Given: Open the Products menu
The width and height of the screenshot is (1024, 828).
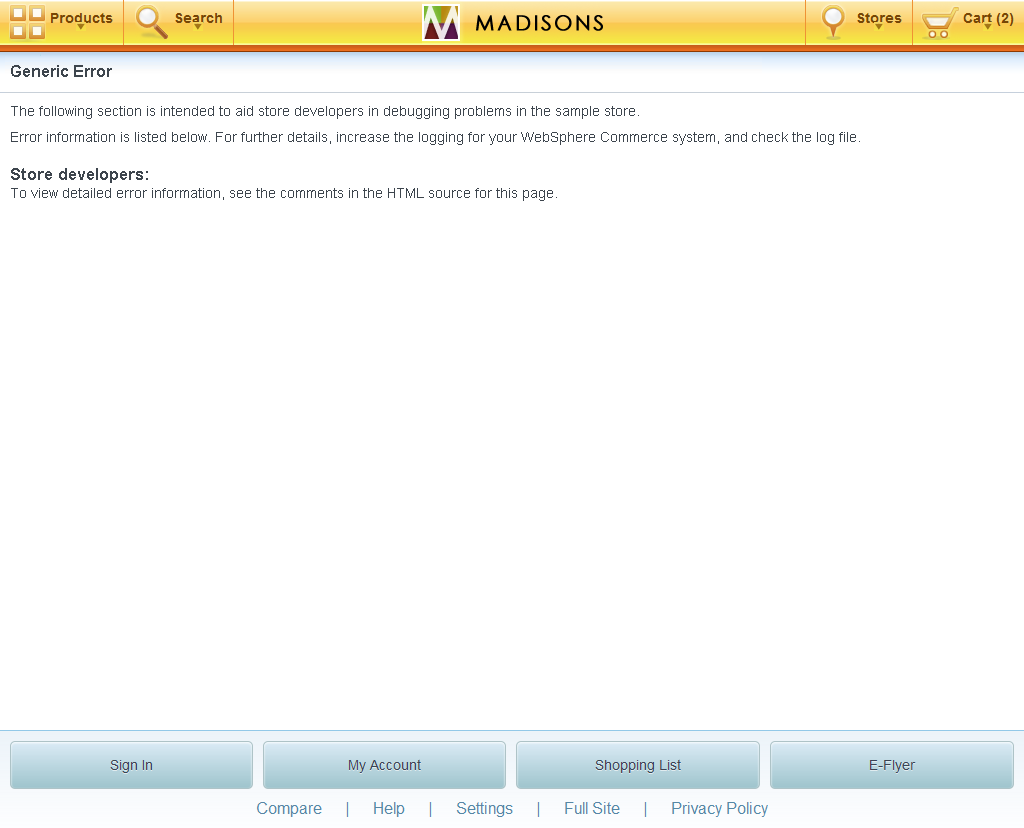Looking at the screenshot, I should tap(81, 18).
